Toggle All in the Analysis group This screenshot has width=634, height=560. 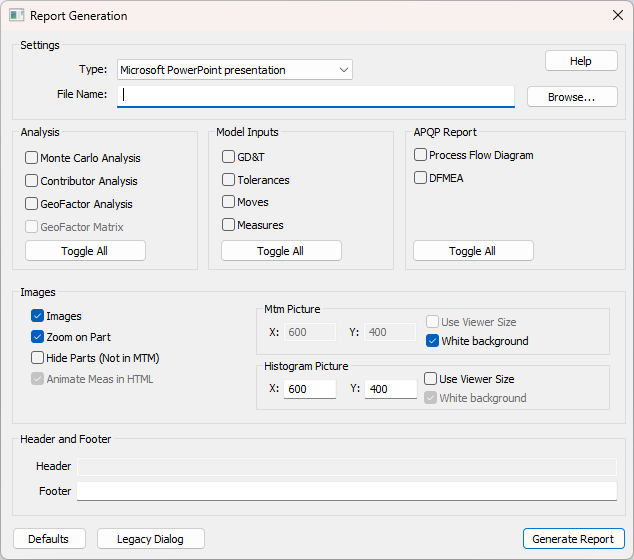point(85,251)
